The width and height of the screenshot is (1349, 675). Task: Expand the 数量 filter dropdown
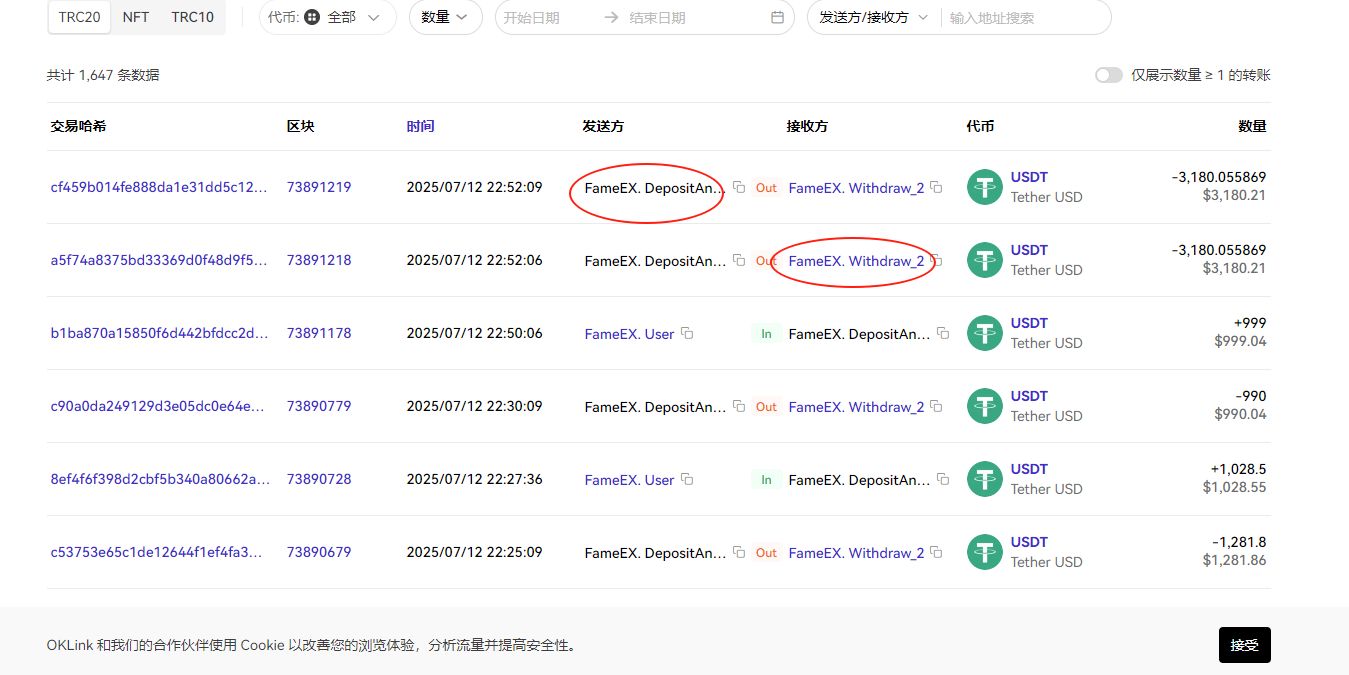click(446, 17)
